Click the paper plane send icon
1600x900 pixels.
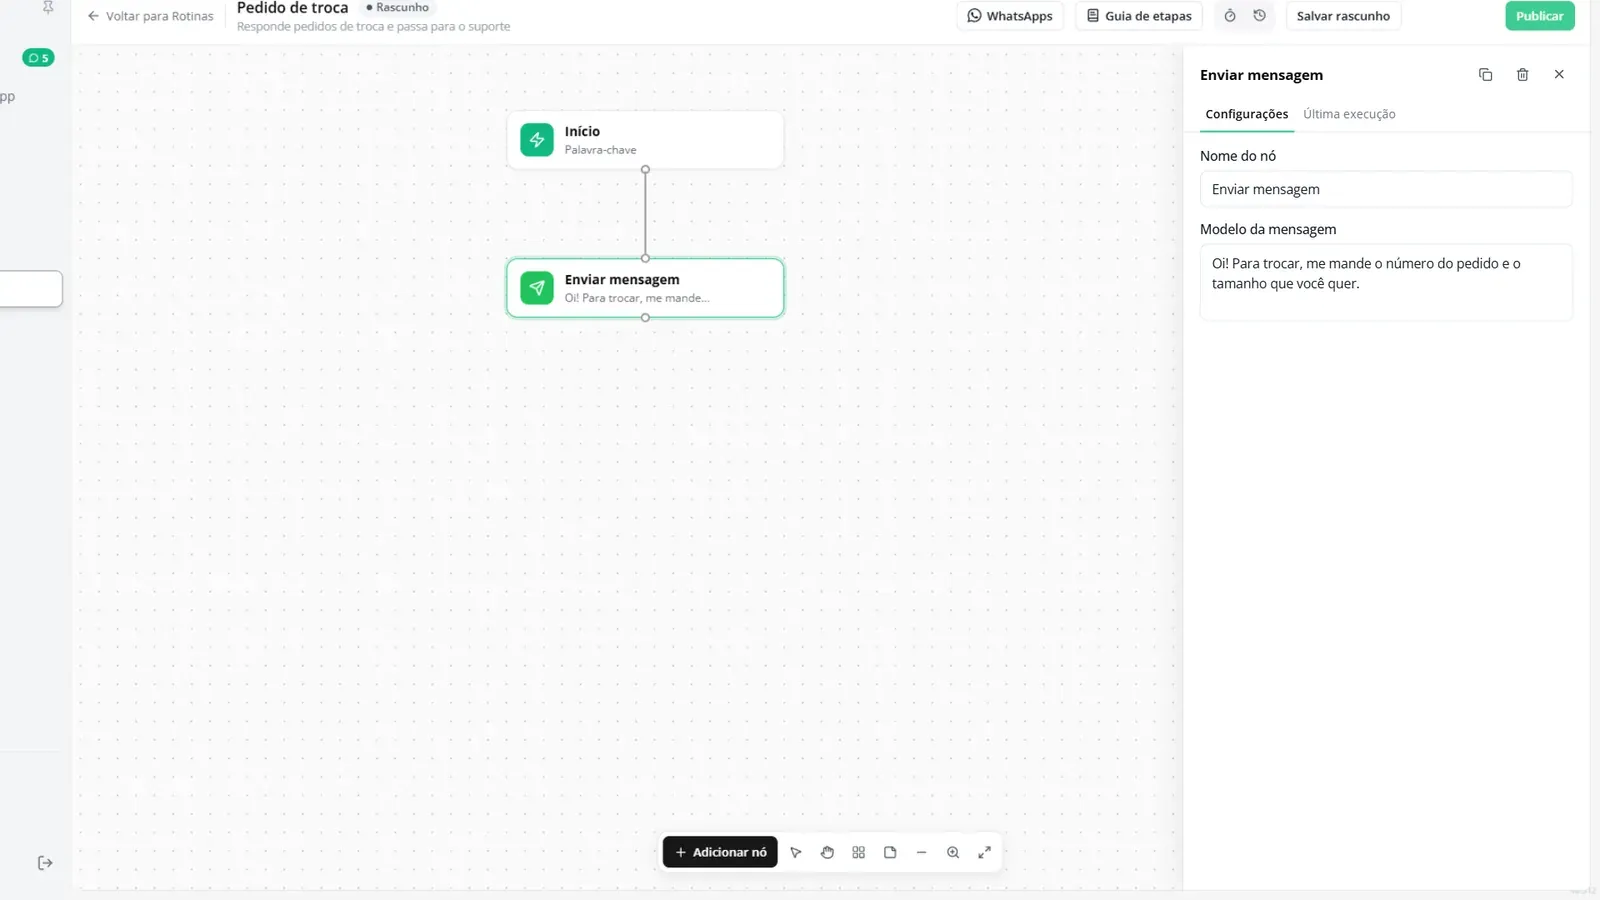(x=537, y=288)
